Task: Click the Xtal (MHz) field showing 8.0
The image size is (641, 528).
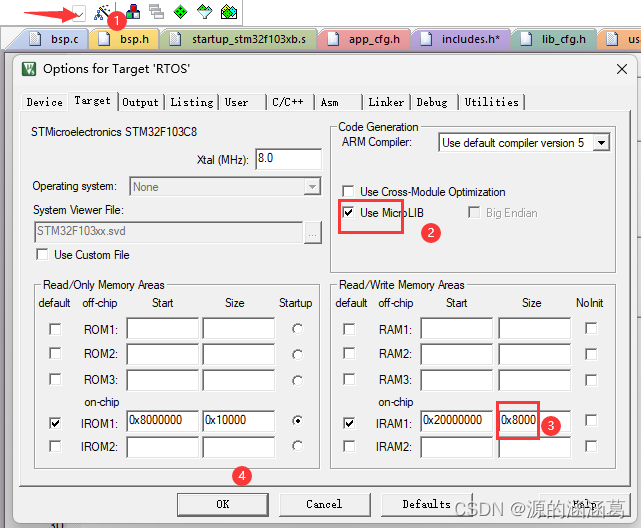Action: pyautogui.click(x=289, y=159)
